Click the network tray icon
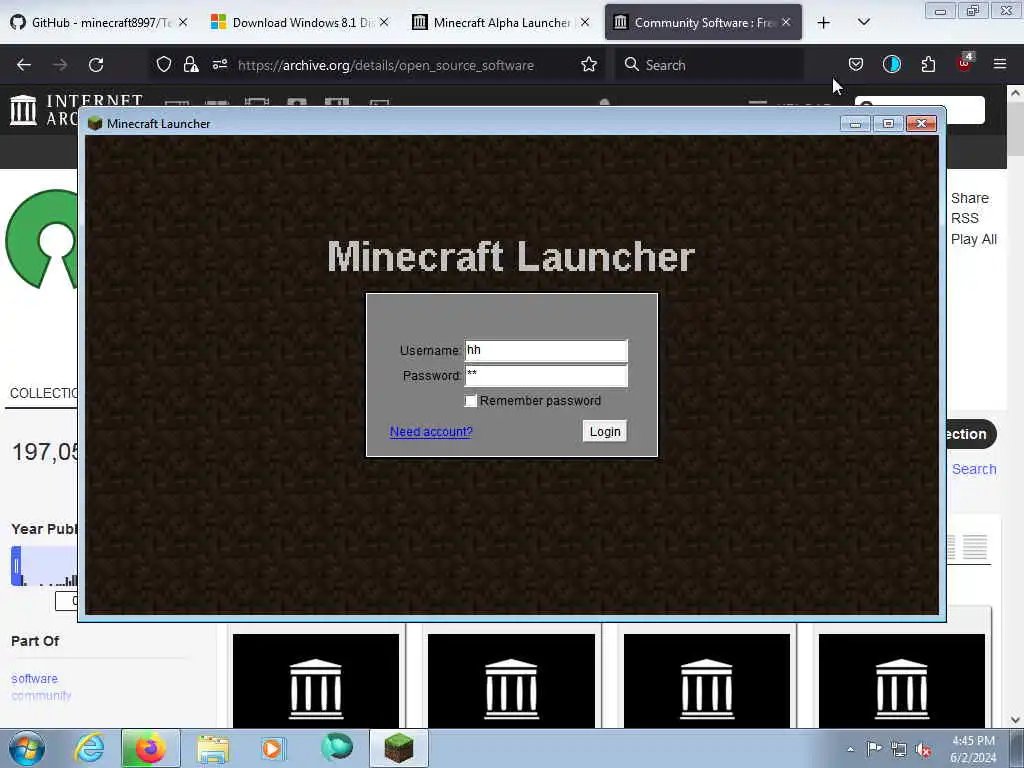This screenshot has height=768, width=1024. 899,750
